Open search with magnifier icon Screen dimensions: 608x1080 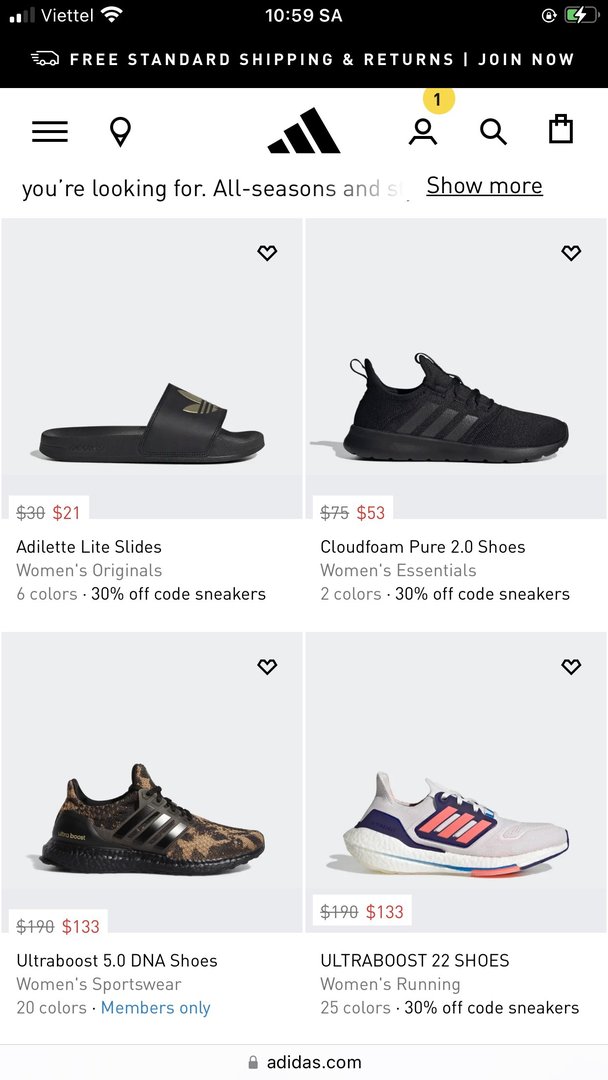coord(493,132)
